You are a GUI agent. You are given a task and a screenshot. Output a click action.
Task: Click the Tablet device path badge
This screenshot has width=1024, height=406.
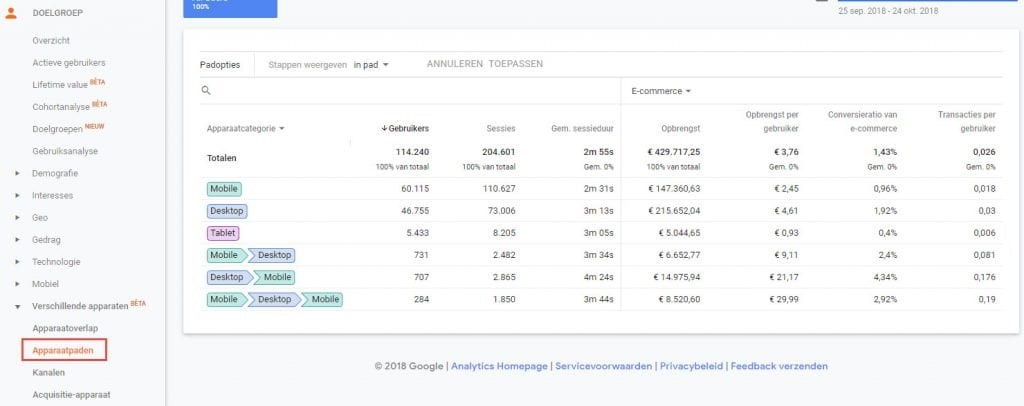pos(223,233)
